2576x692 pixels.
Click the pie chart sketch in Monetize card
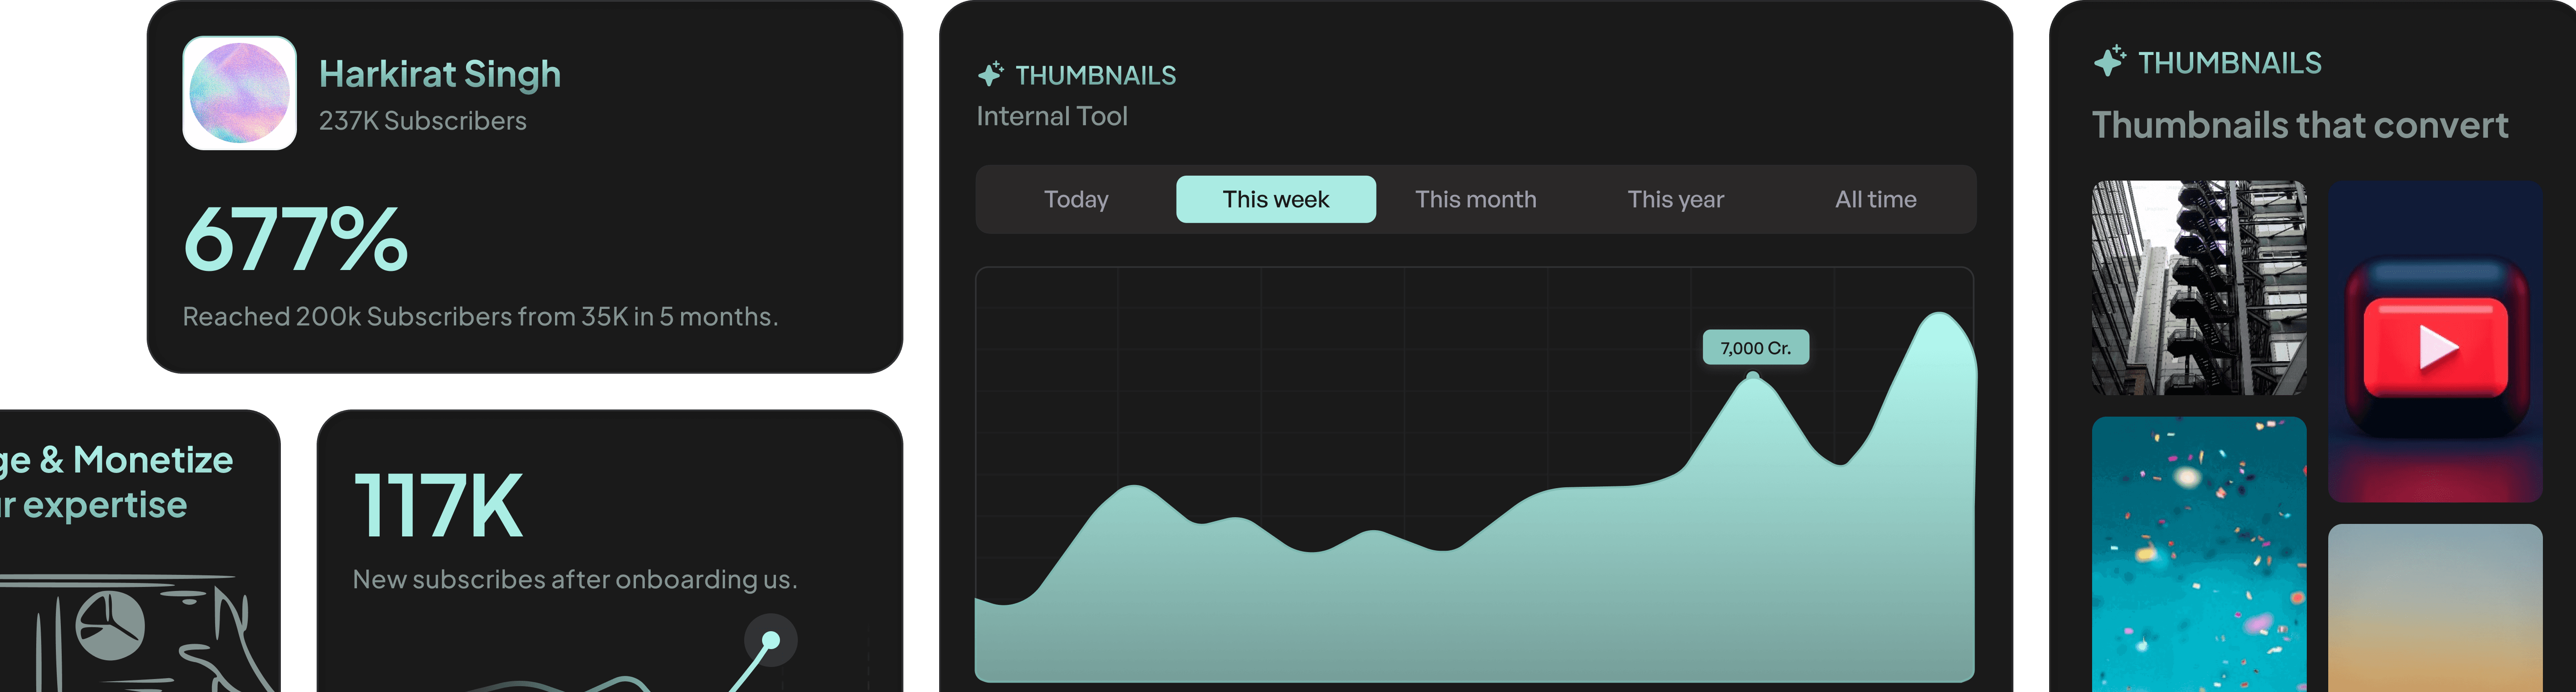[110, 625]
